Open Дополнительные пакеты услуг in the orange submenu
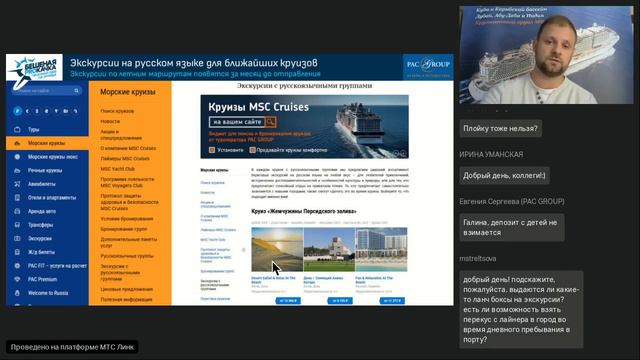 click(x=129, y=242)
